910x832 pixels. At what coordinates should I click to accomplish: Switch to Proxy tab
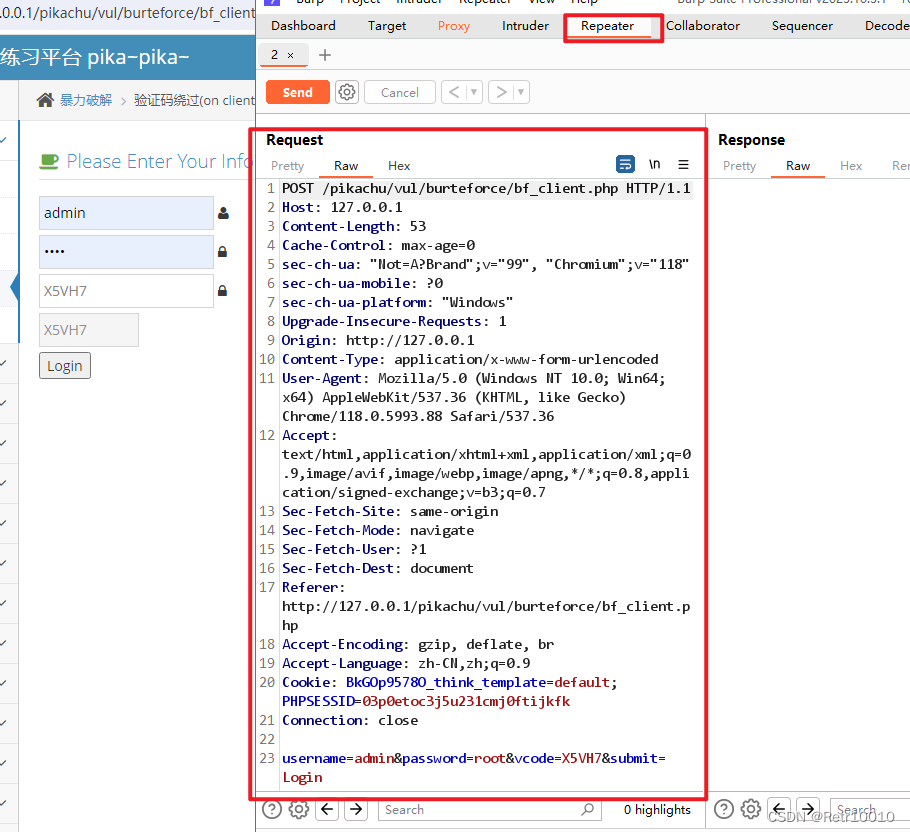click(454, 26)
